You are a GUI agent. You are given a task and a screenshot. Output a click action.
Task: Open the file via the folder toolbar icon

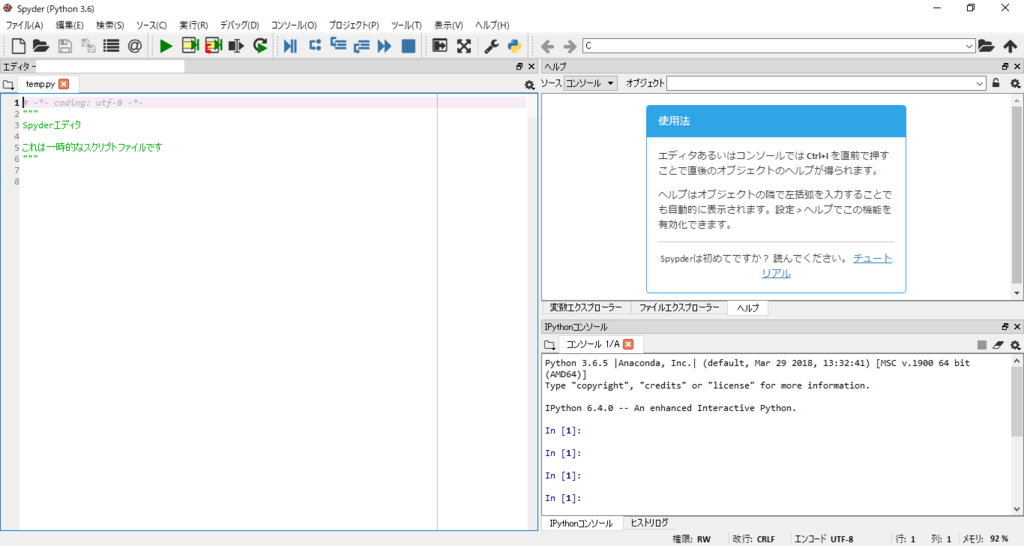point(41,46)
